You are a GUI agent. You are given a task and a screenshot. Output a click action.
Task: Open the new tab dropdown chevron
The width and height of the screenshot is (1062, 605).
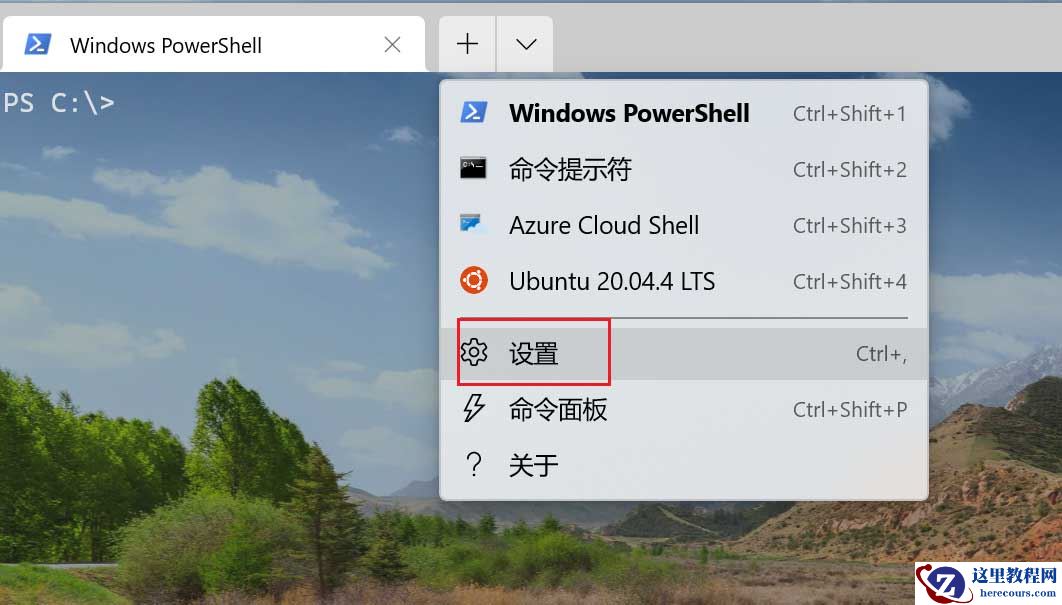[524, 43]
